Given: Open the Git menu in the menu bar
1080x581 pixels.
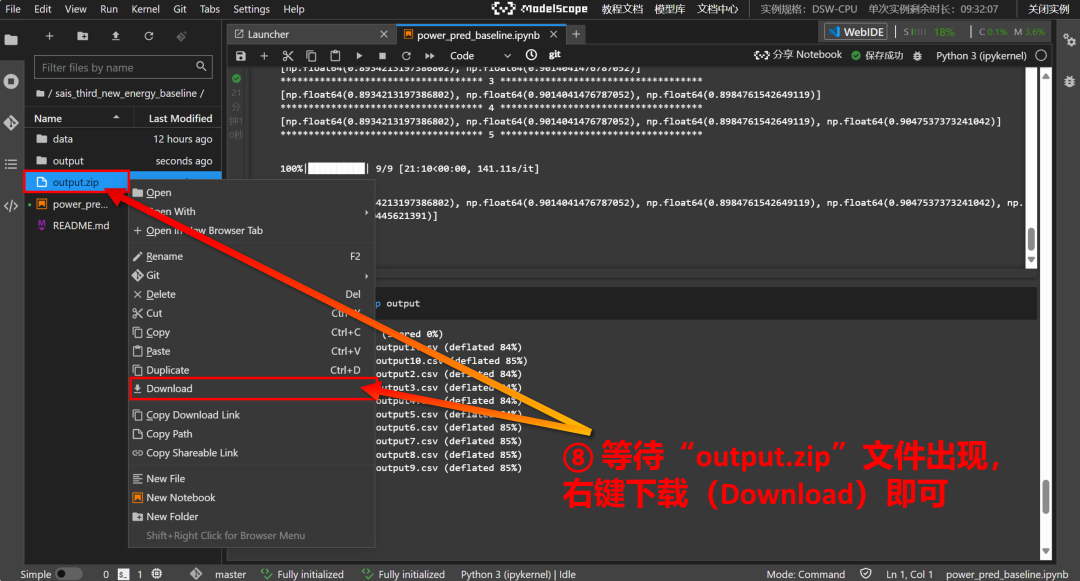Looking at the screenshot, I should pos(180,9).
